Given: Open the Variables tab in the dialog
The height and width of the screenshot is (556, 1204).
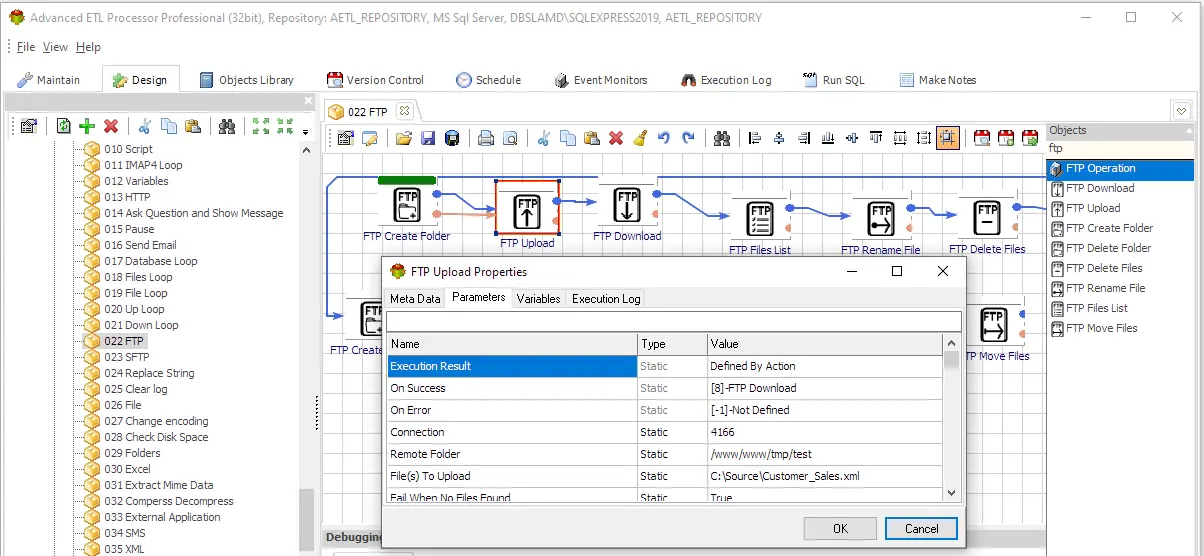Looking at the screenshot, I should 538,299.
